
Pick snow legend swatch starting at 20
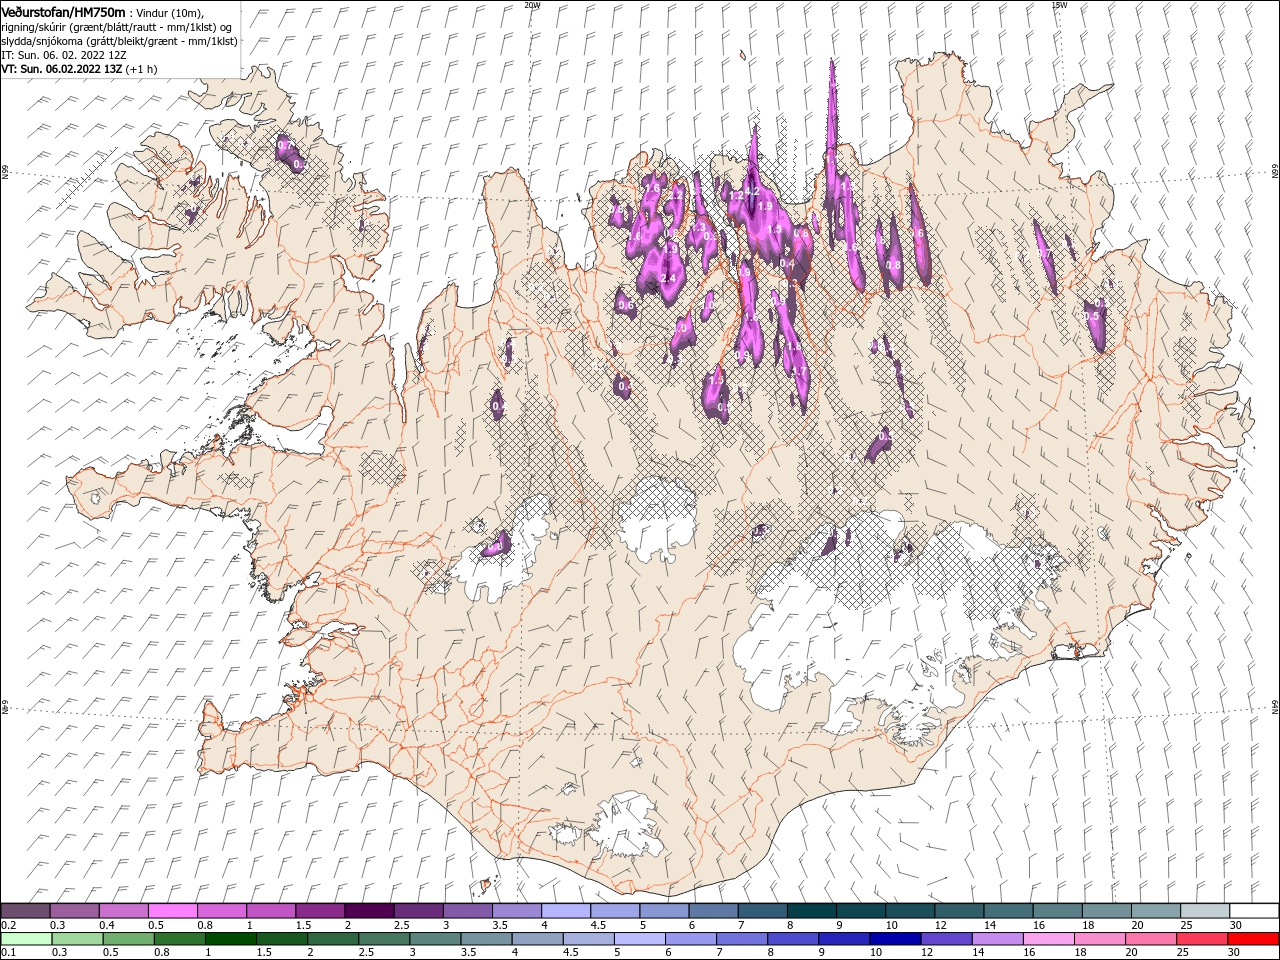[x=1155, y=911]
